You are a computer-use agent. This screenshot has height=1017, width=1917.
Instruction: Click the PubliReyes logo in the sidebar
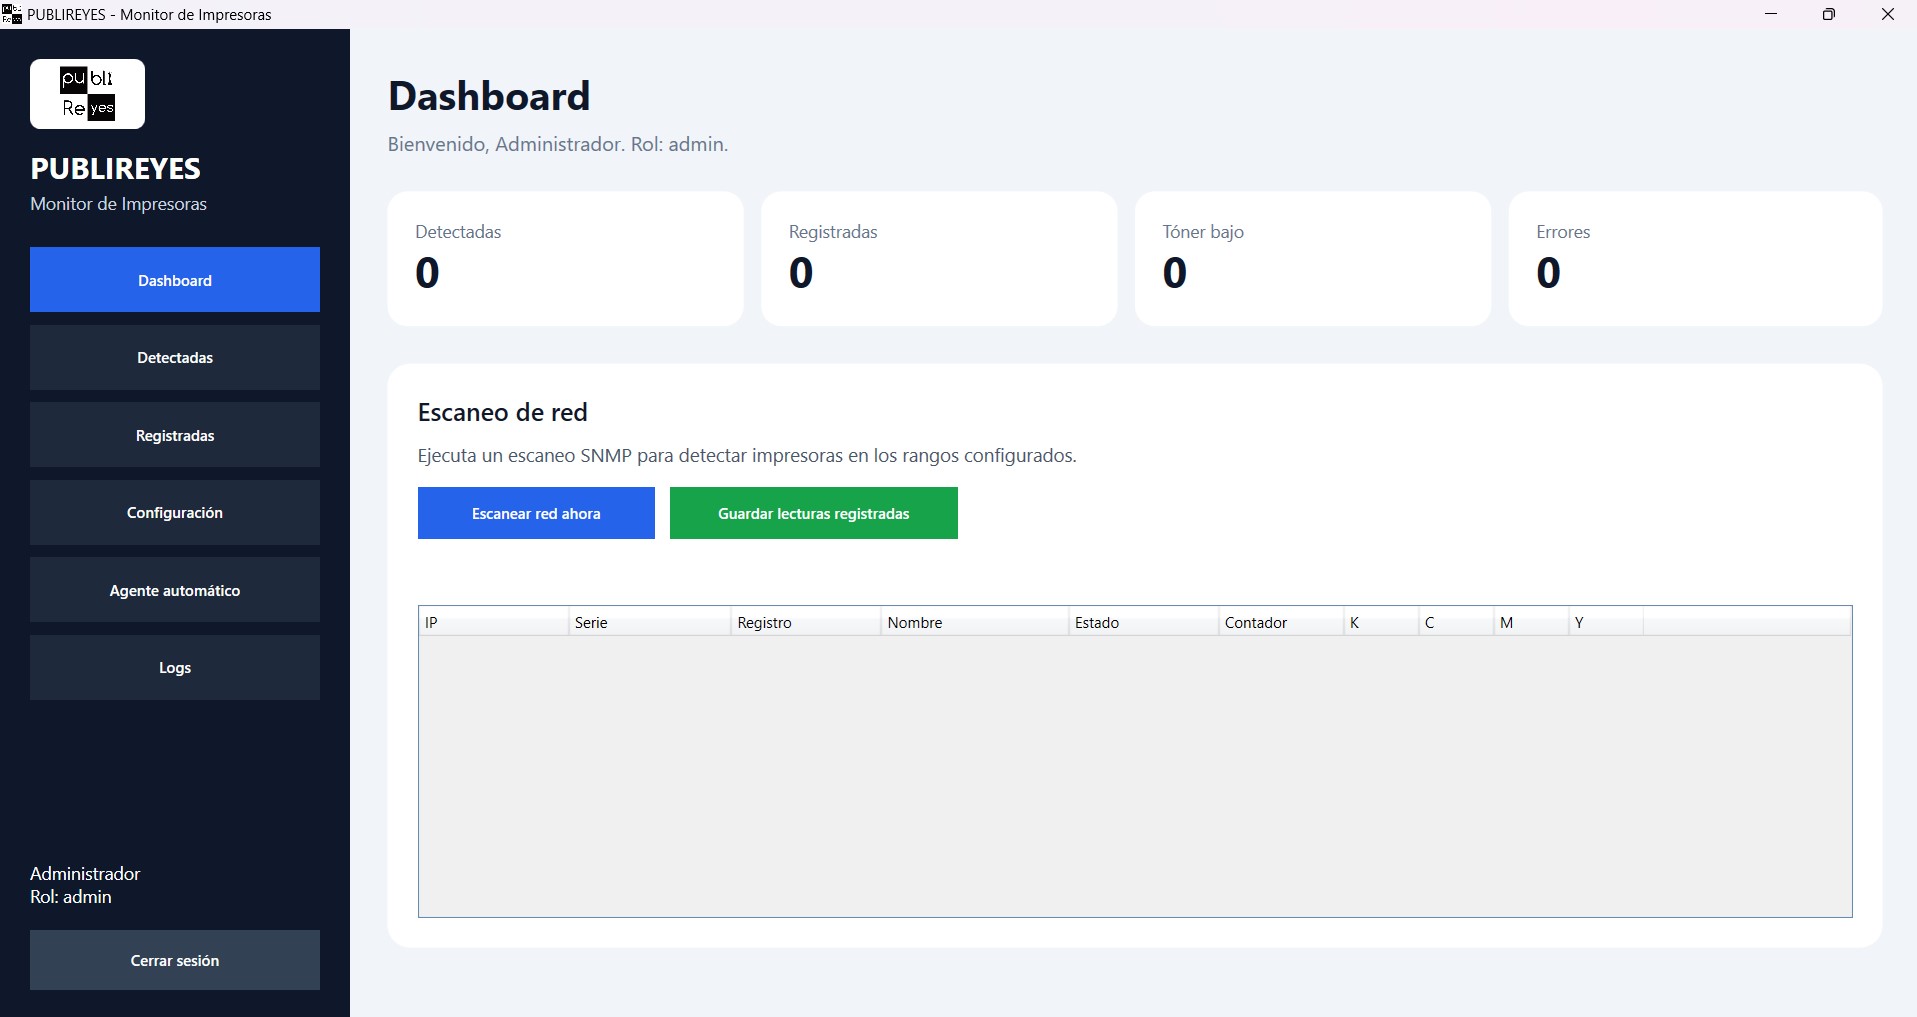click(x=87, y=94)
